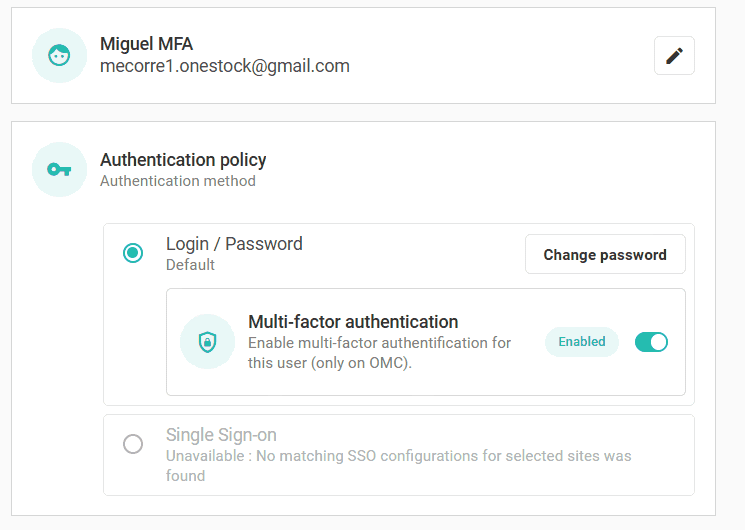This screenshot has height=530, width=745.
Task: Click the multi-factor authentication description text
Action: (x=379, y=352)
